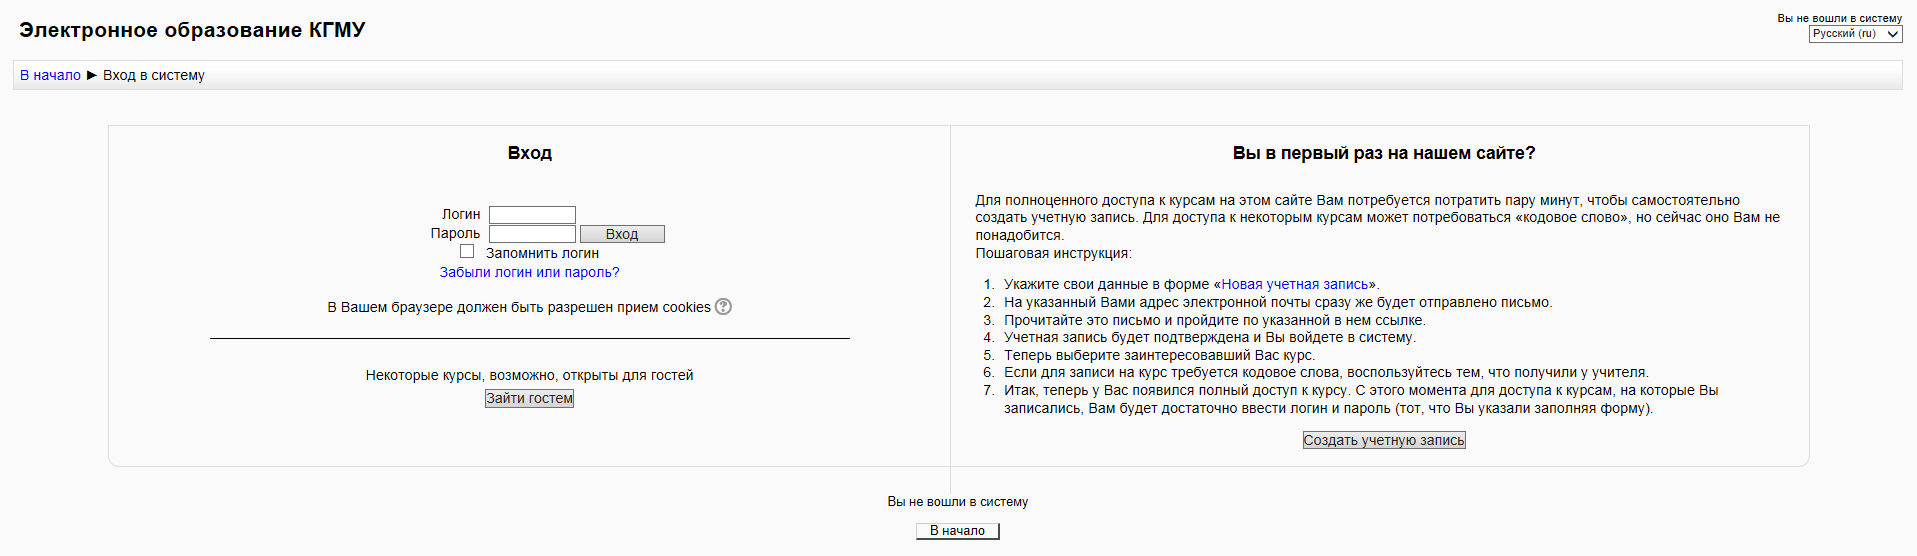Click top-right Вы не вошли в систему text
Viewport: 1917px width, 556px height.
1840,18
